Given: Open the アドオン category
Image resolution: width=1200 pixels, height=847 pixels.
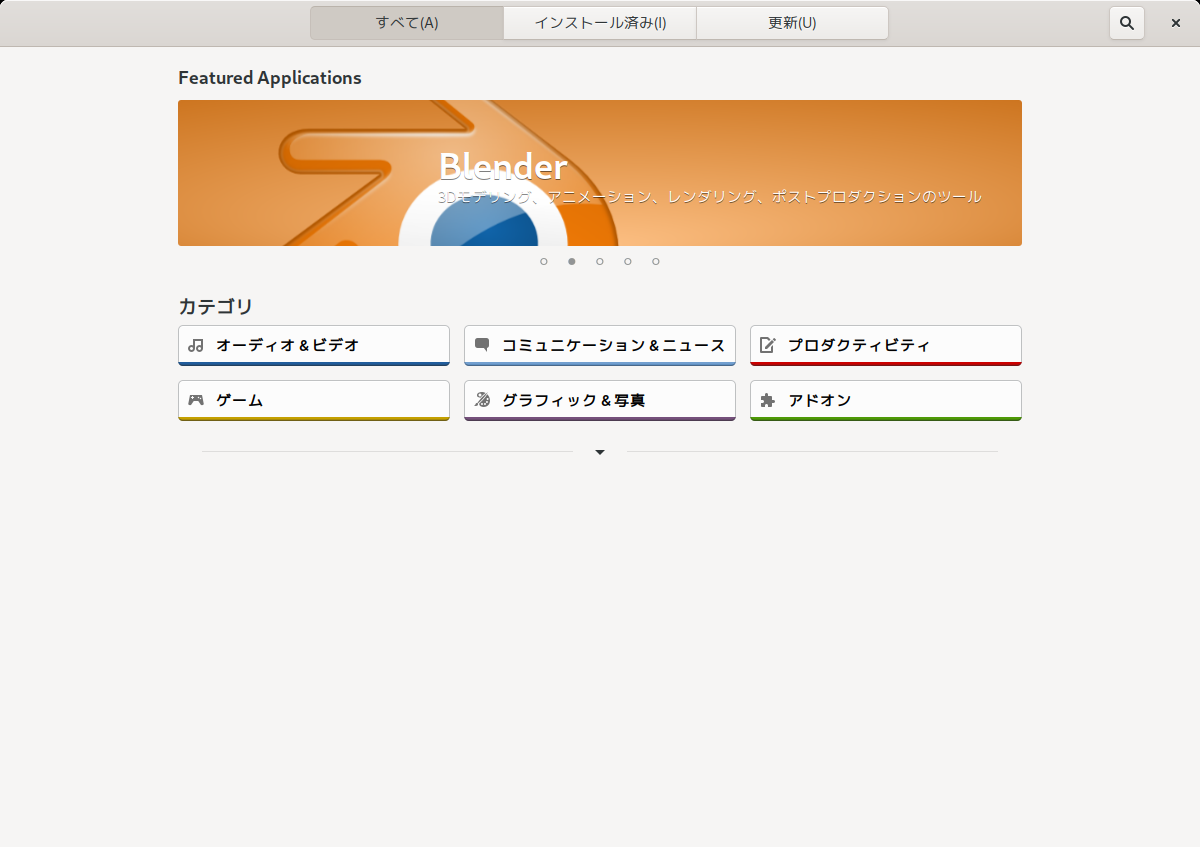Looking at the screenshot, I should 886,400.
